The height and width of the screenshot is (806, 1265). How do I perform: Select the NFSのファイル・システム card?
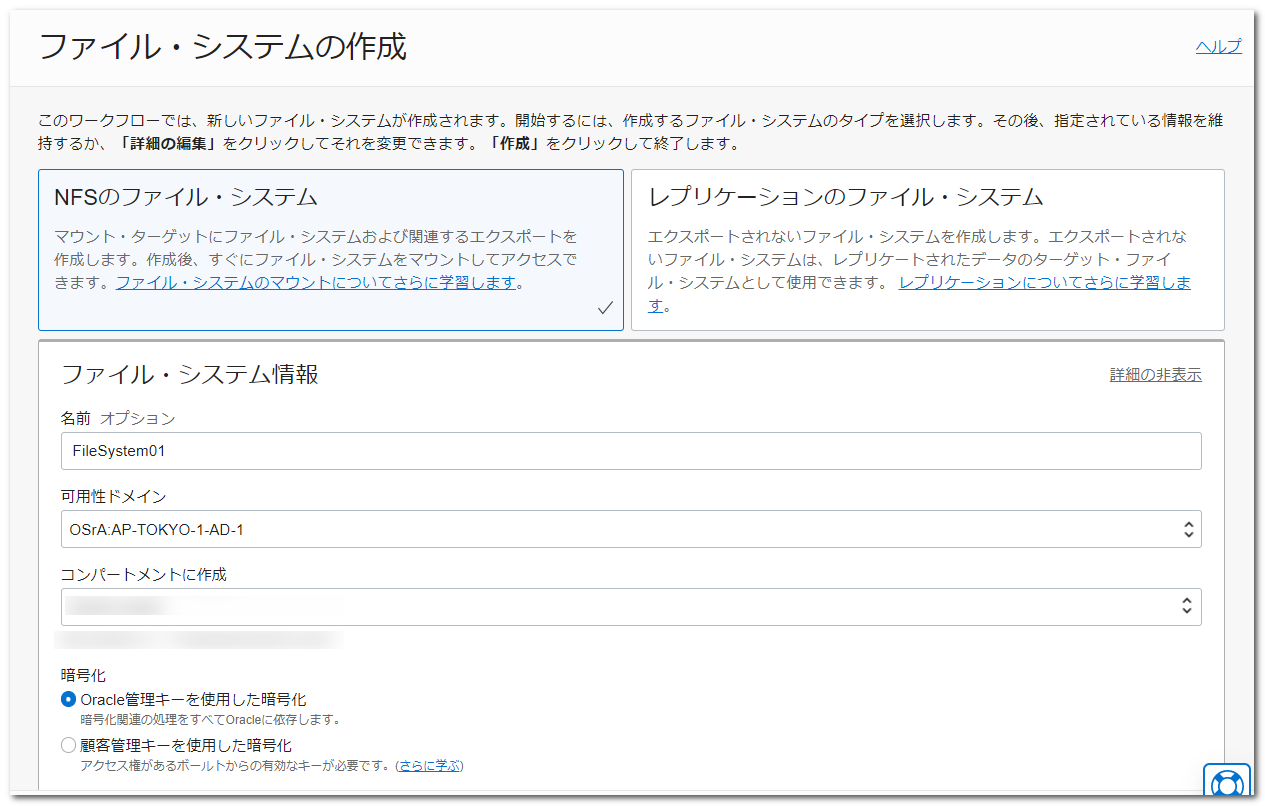[330, 250]
